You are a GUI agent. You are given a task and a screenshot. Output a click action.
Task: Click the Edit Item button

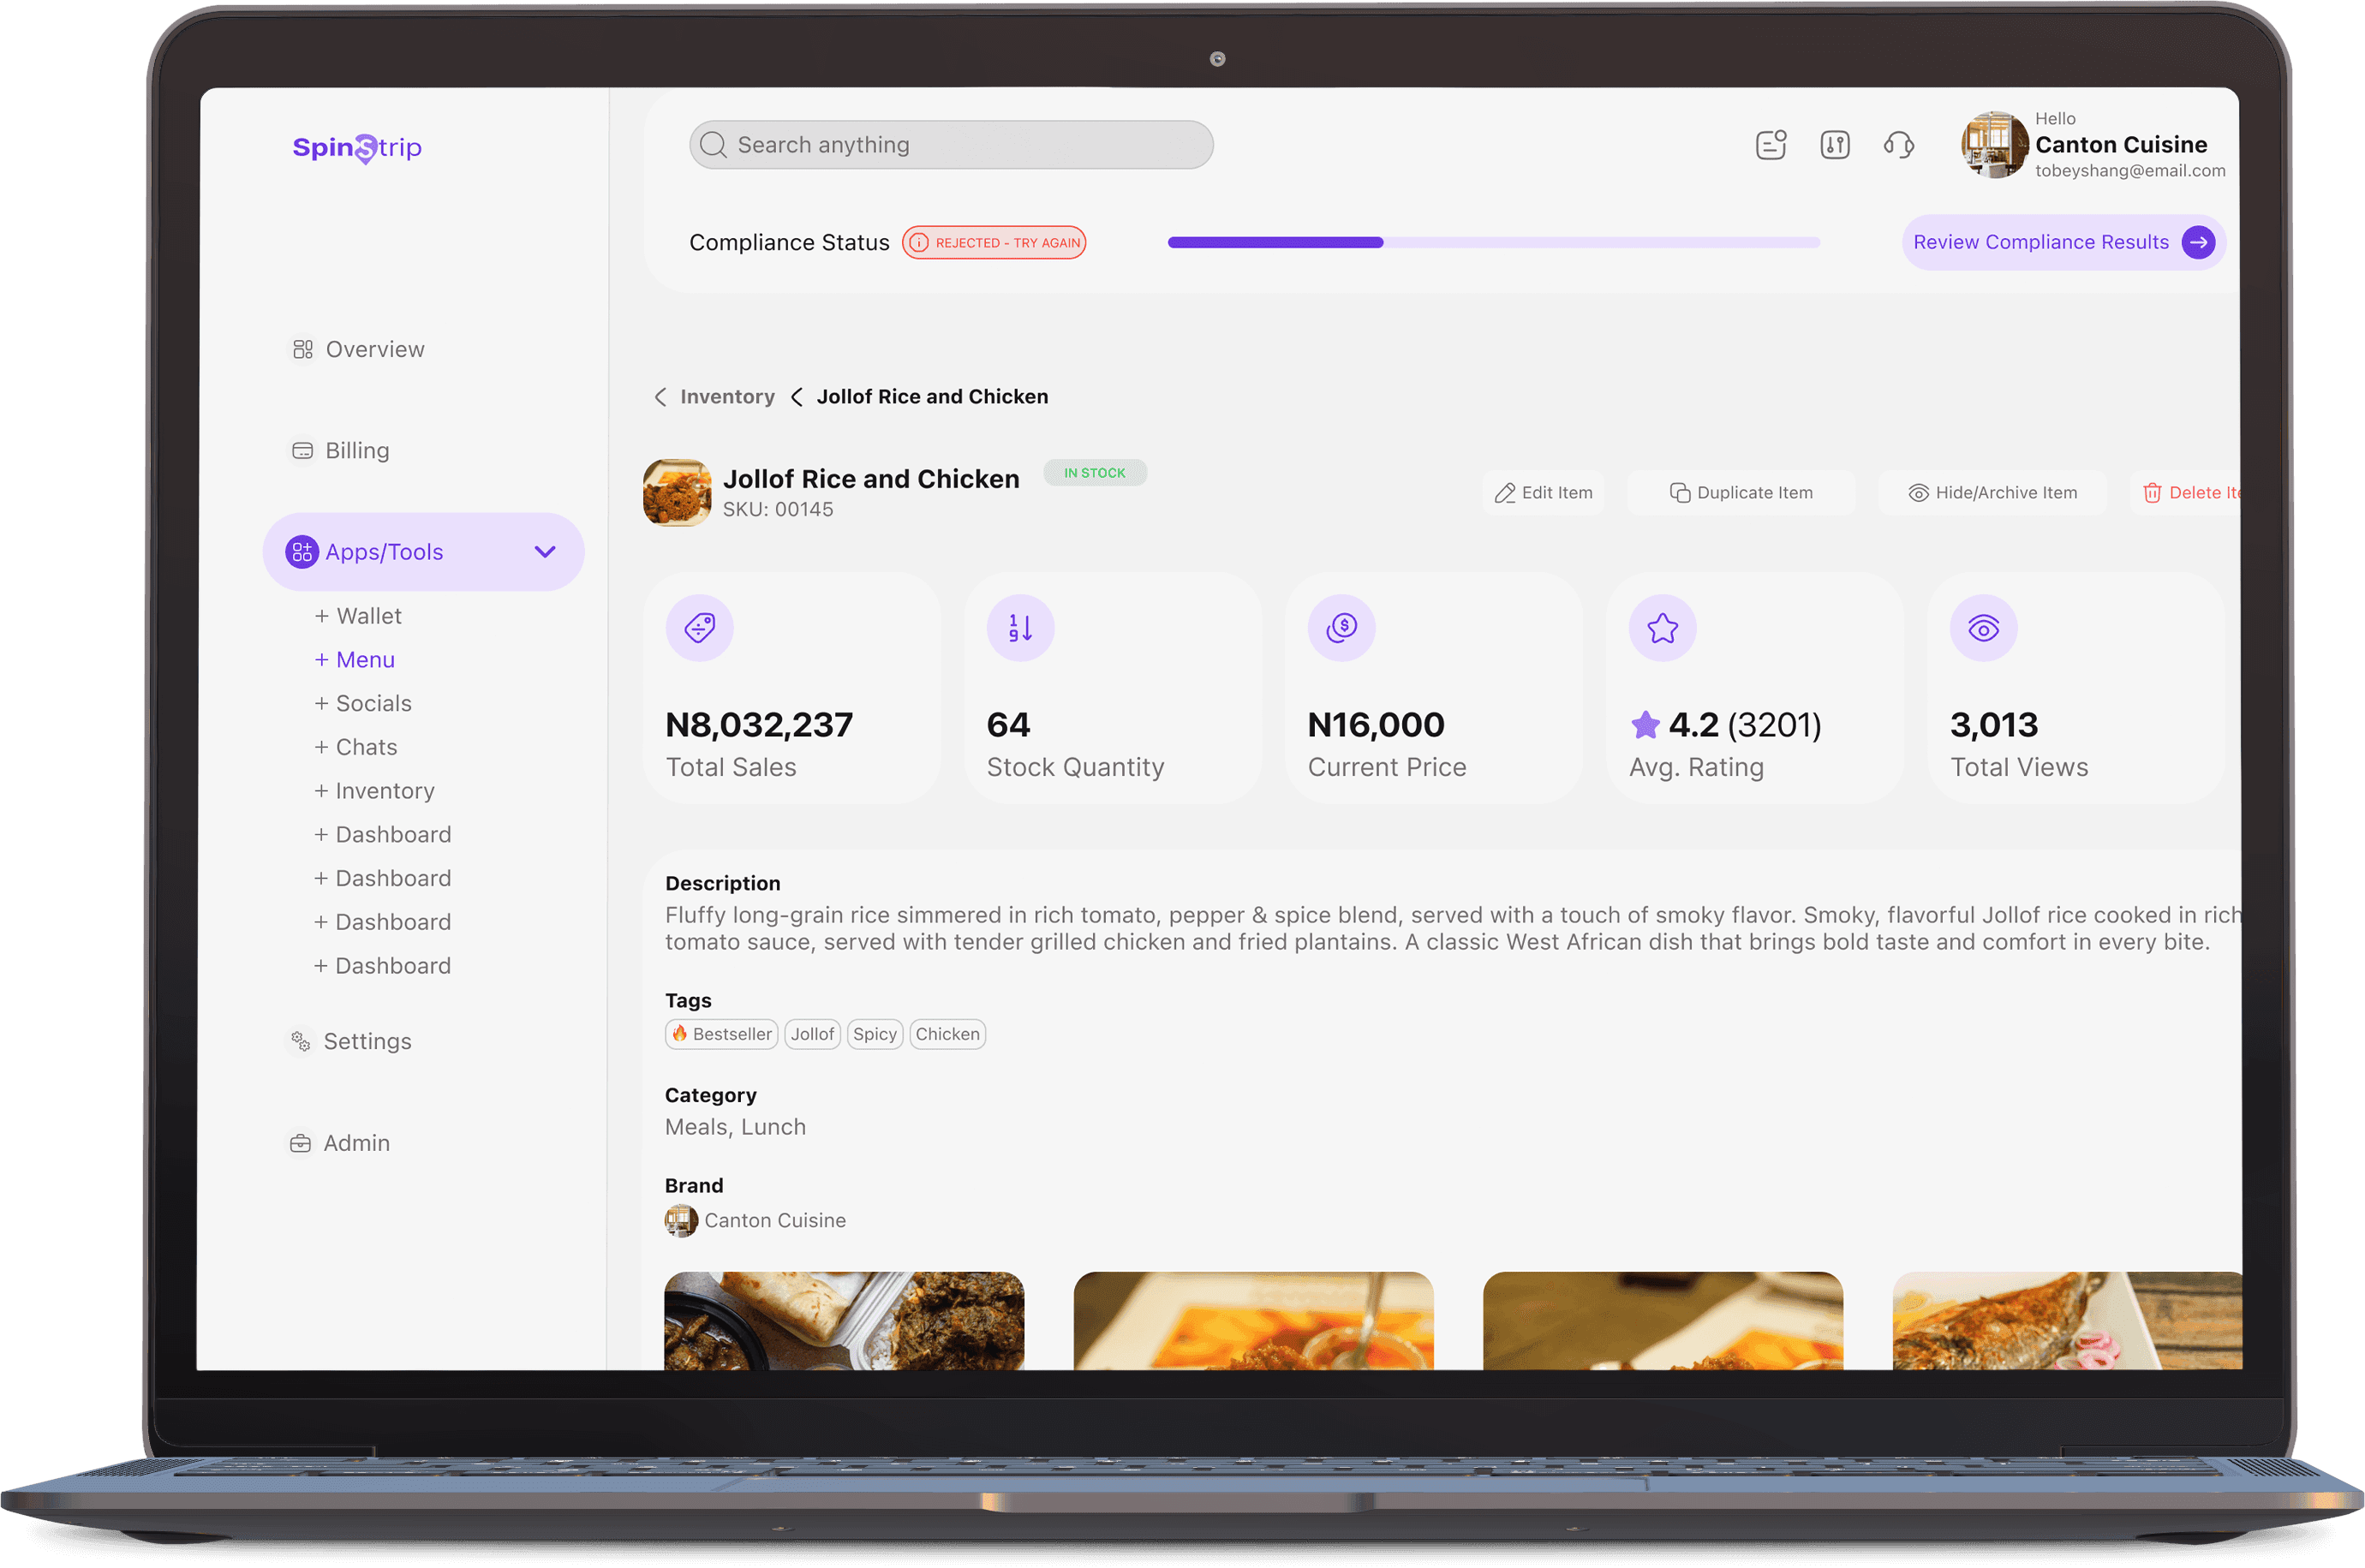tap(1543, 493)
